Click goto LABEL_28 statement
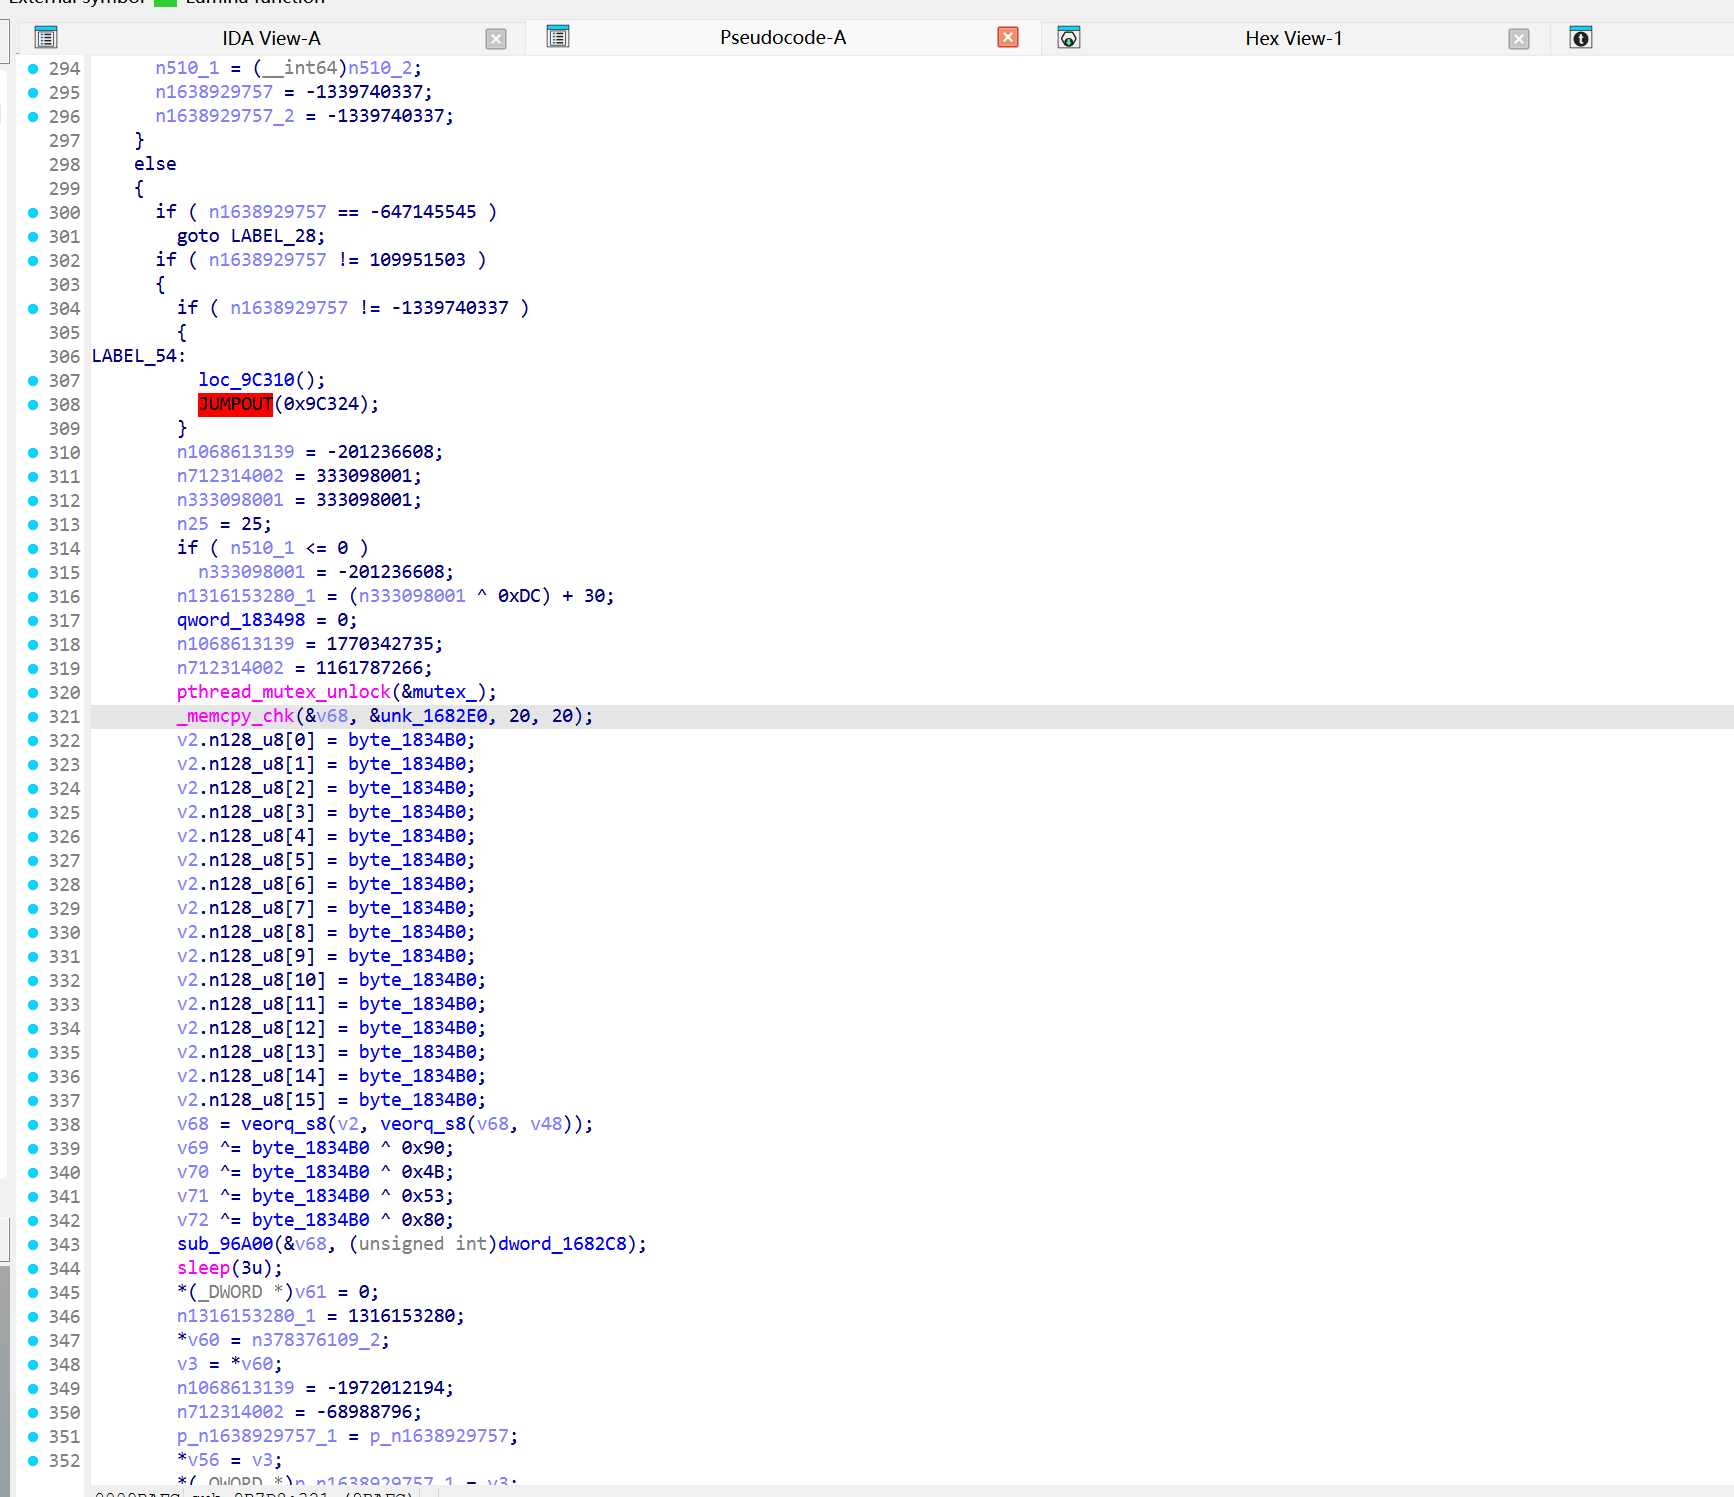 pos(250,236)
